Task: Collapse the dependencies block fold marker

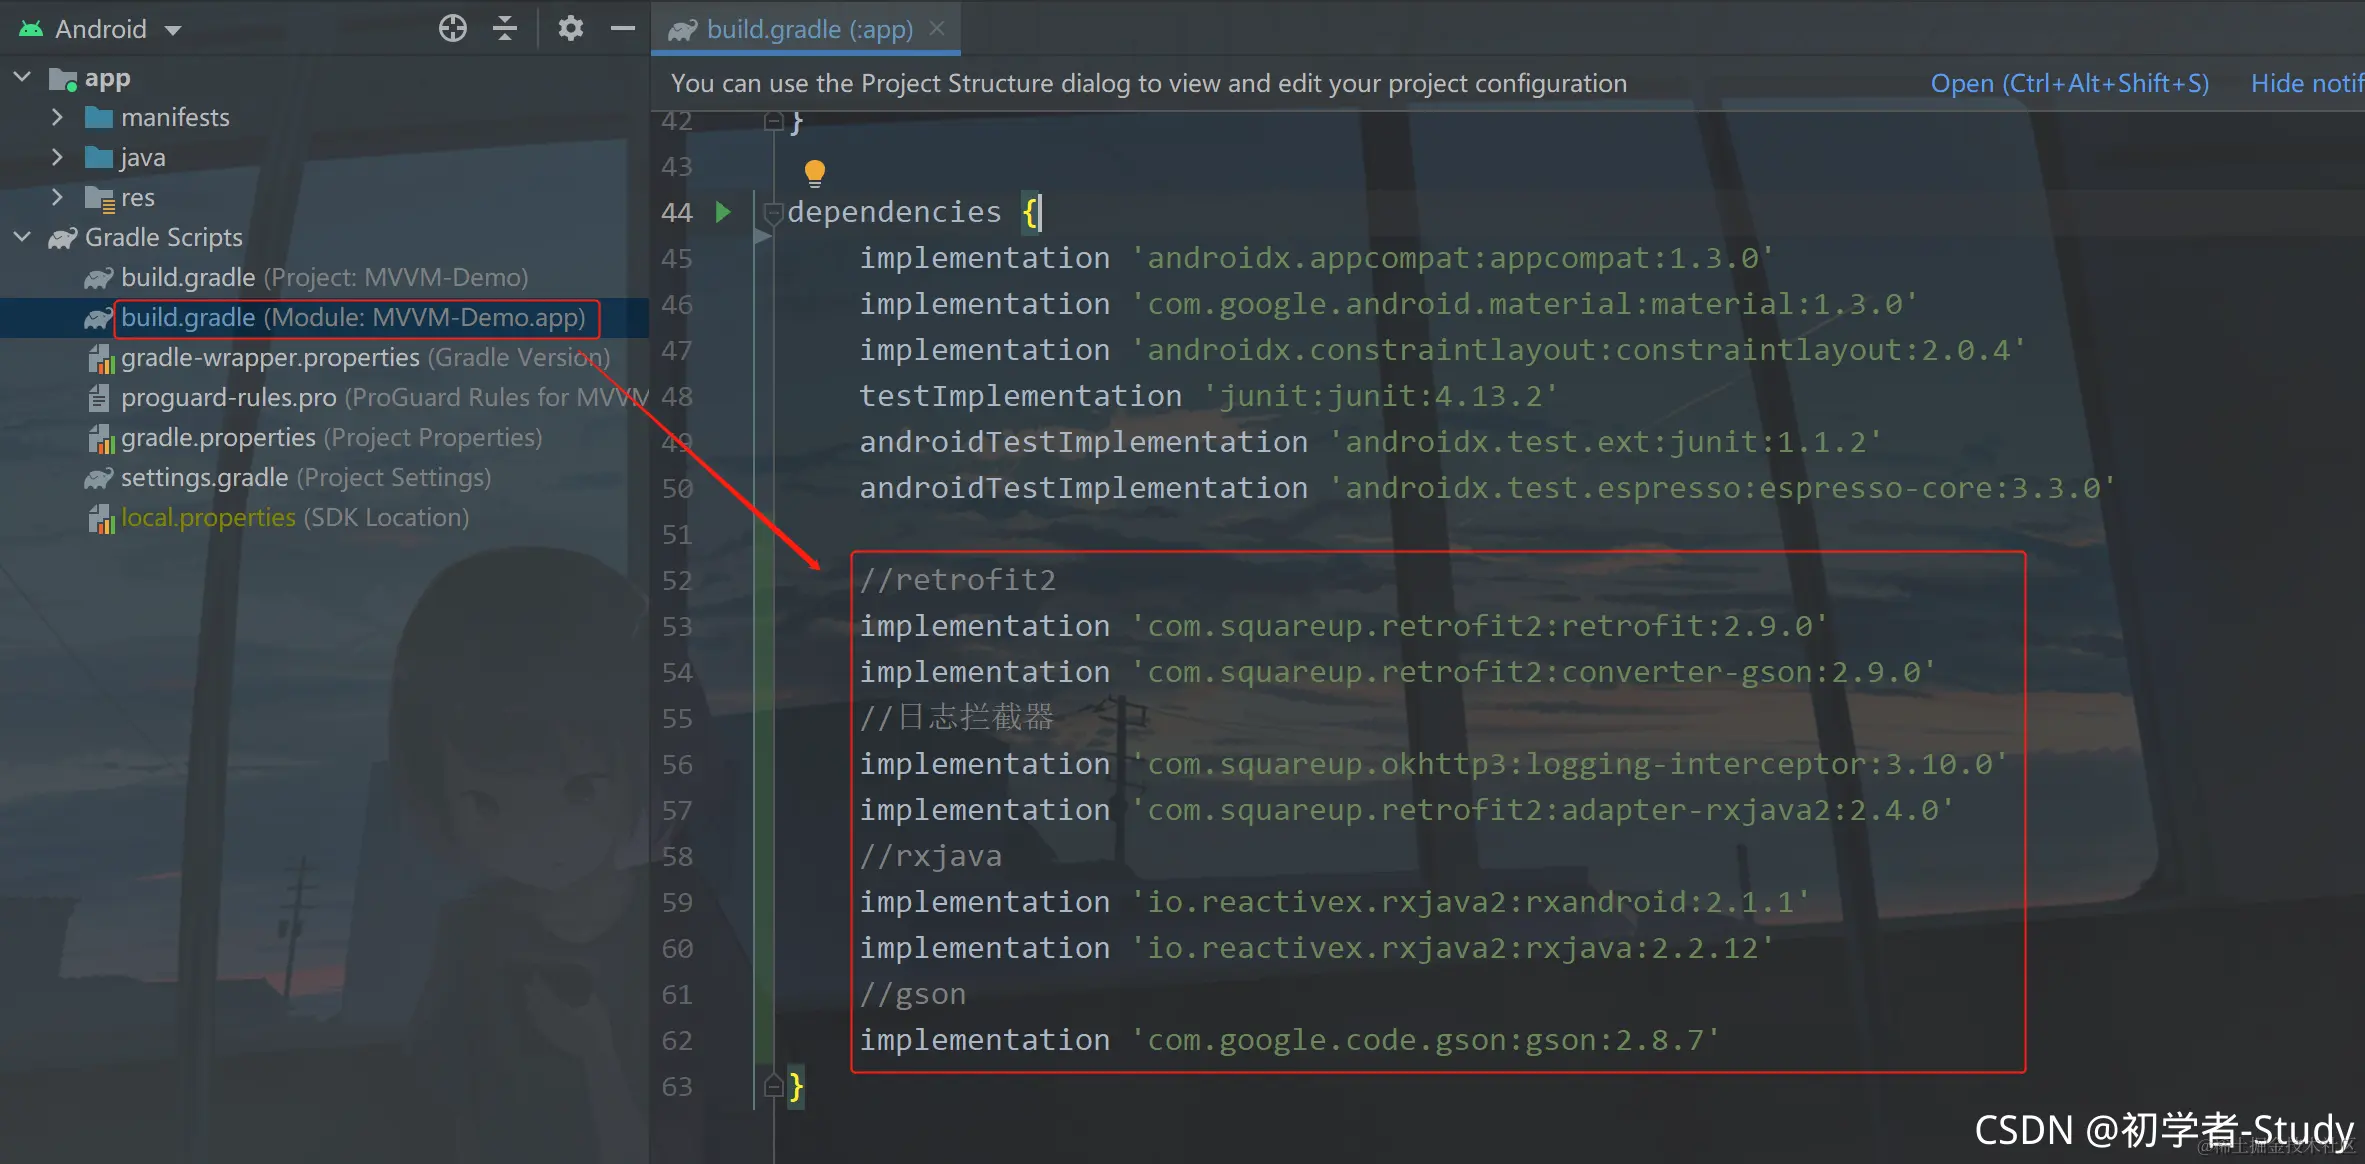Action: (772, 213)
